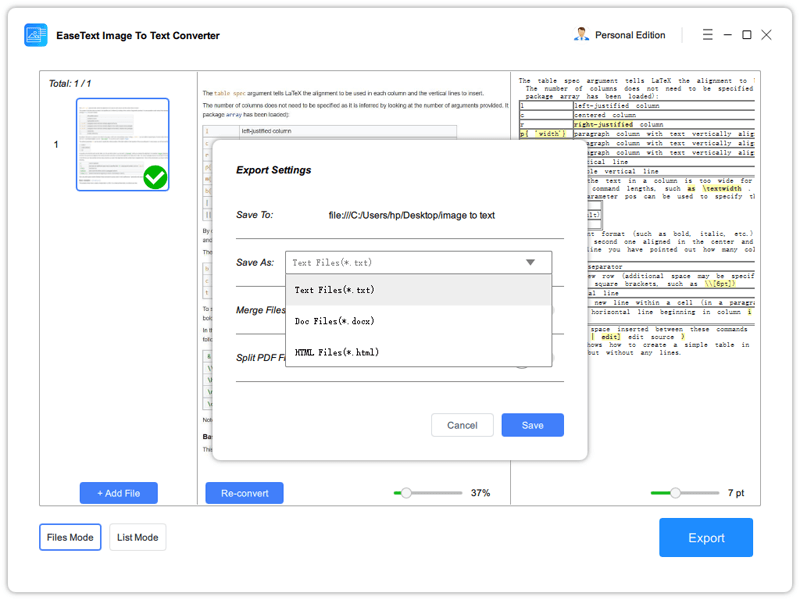The image size is (800, 600).
Task: Click the Personal Edition label
Action: pyautogui.click(x=630, y=35)
